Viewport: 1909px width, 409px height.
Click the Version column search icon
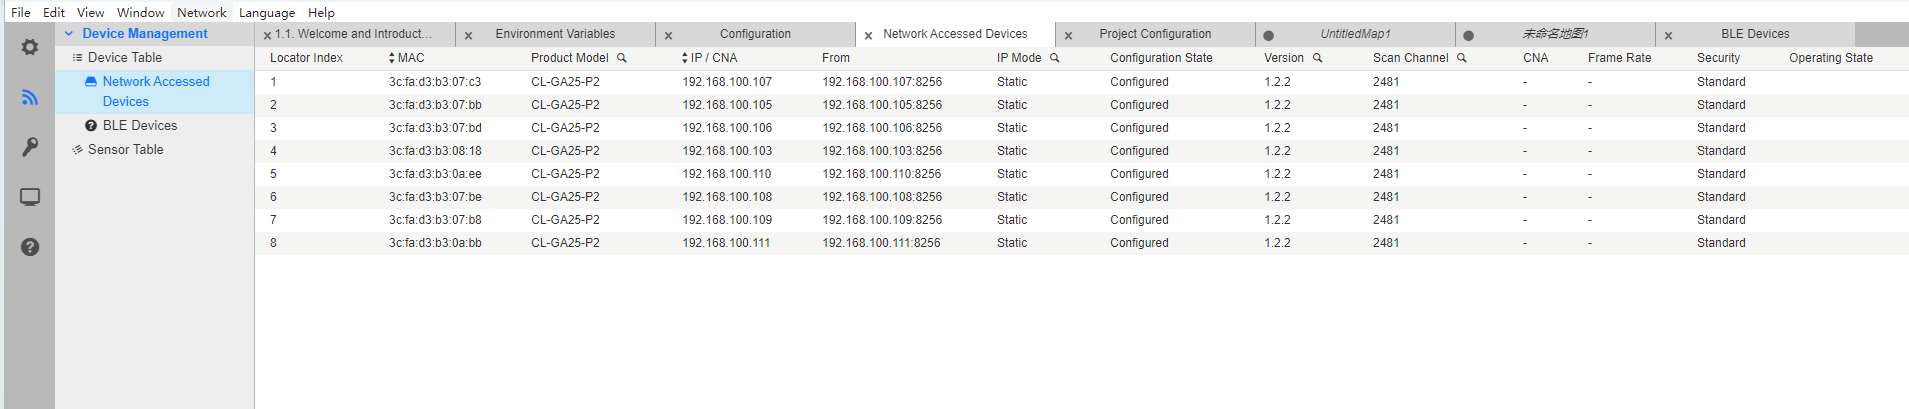click(x=1318, y=58)
